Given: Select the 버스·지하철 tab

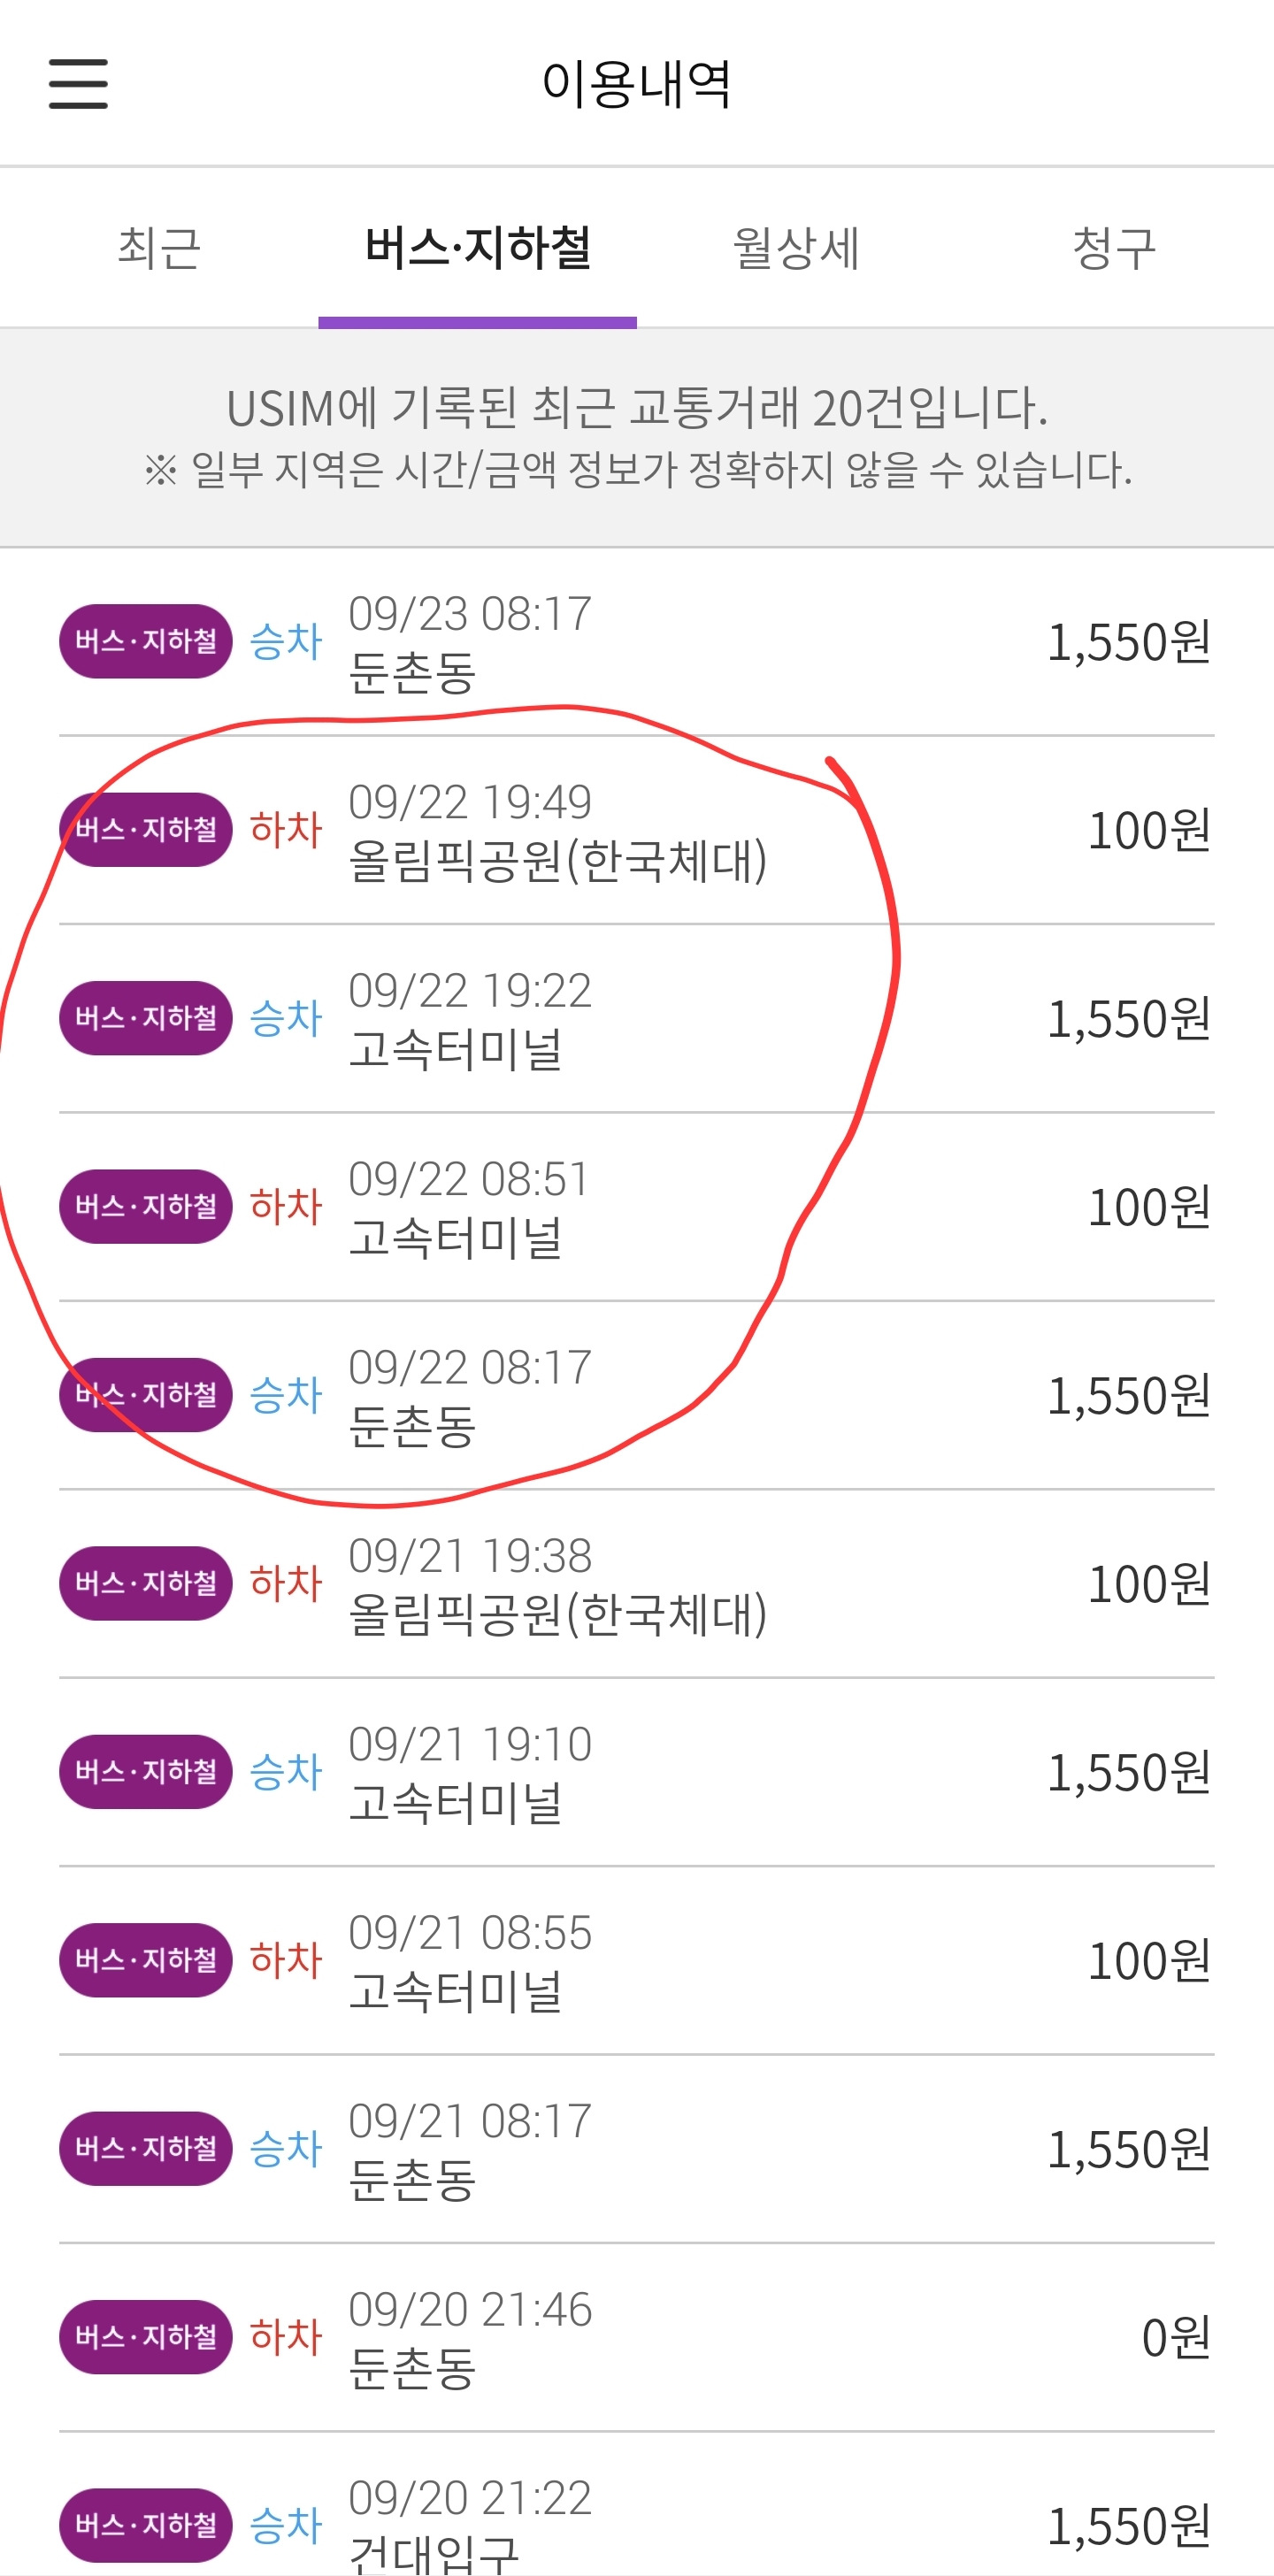Looking at the screenshot, I should (x=477, y=247).
